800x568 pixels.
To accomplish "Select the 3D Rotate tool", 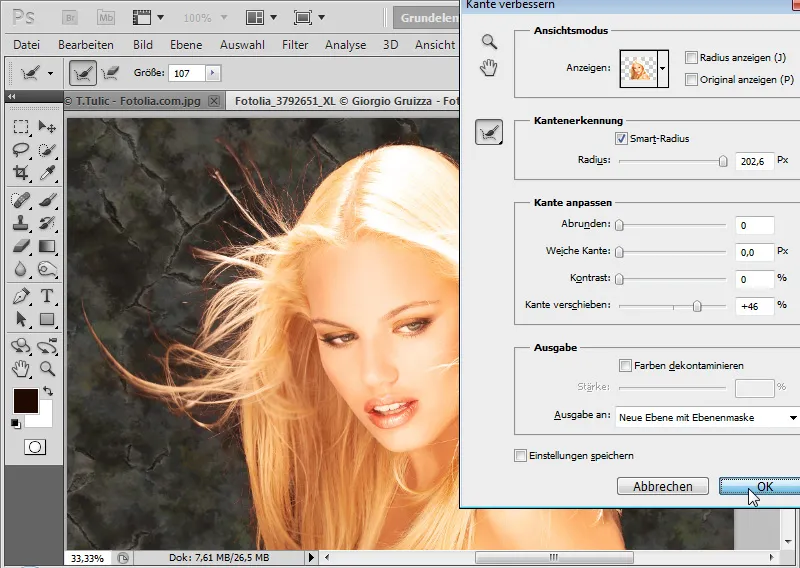I will 21,346.
